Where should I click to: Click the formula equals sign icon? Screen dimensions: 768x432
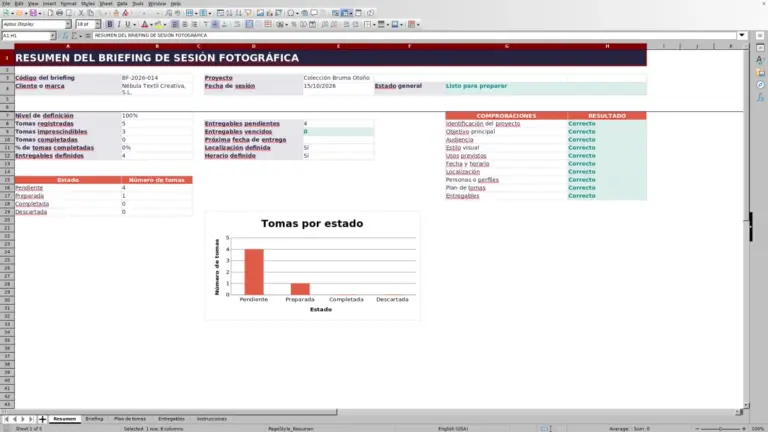tap(88, 35)
